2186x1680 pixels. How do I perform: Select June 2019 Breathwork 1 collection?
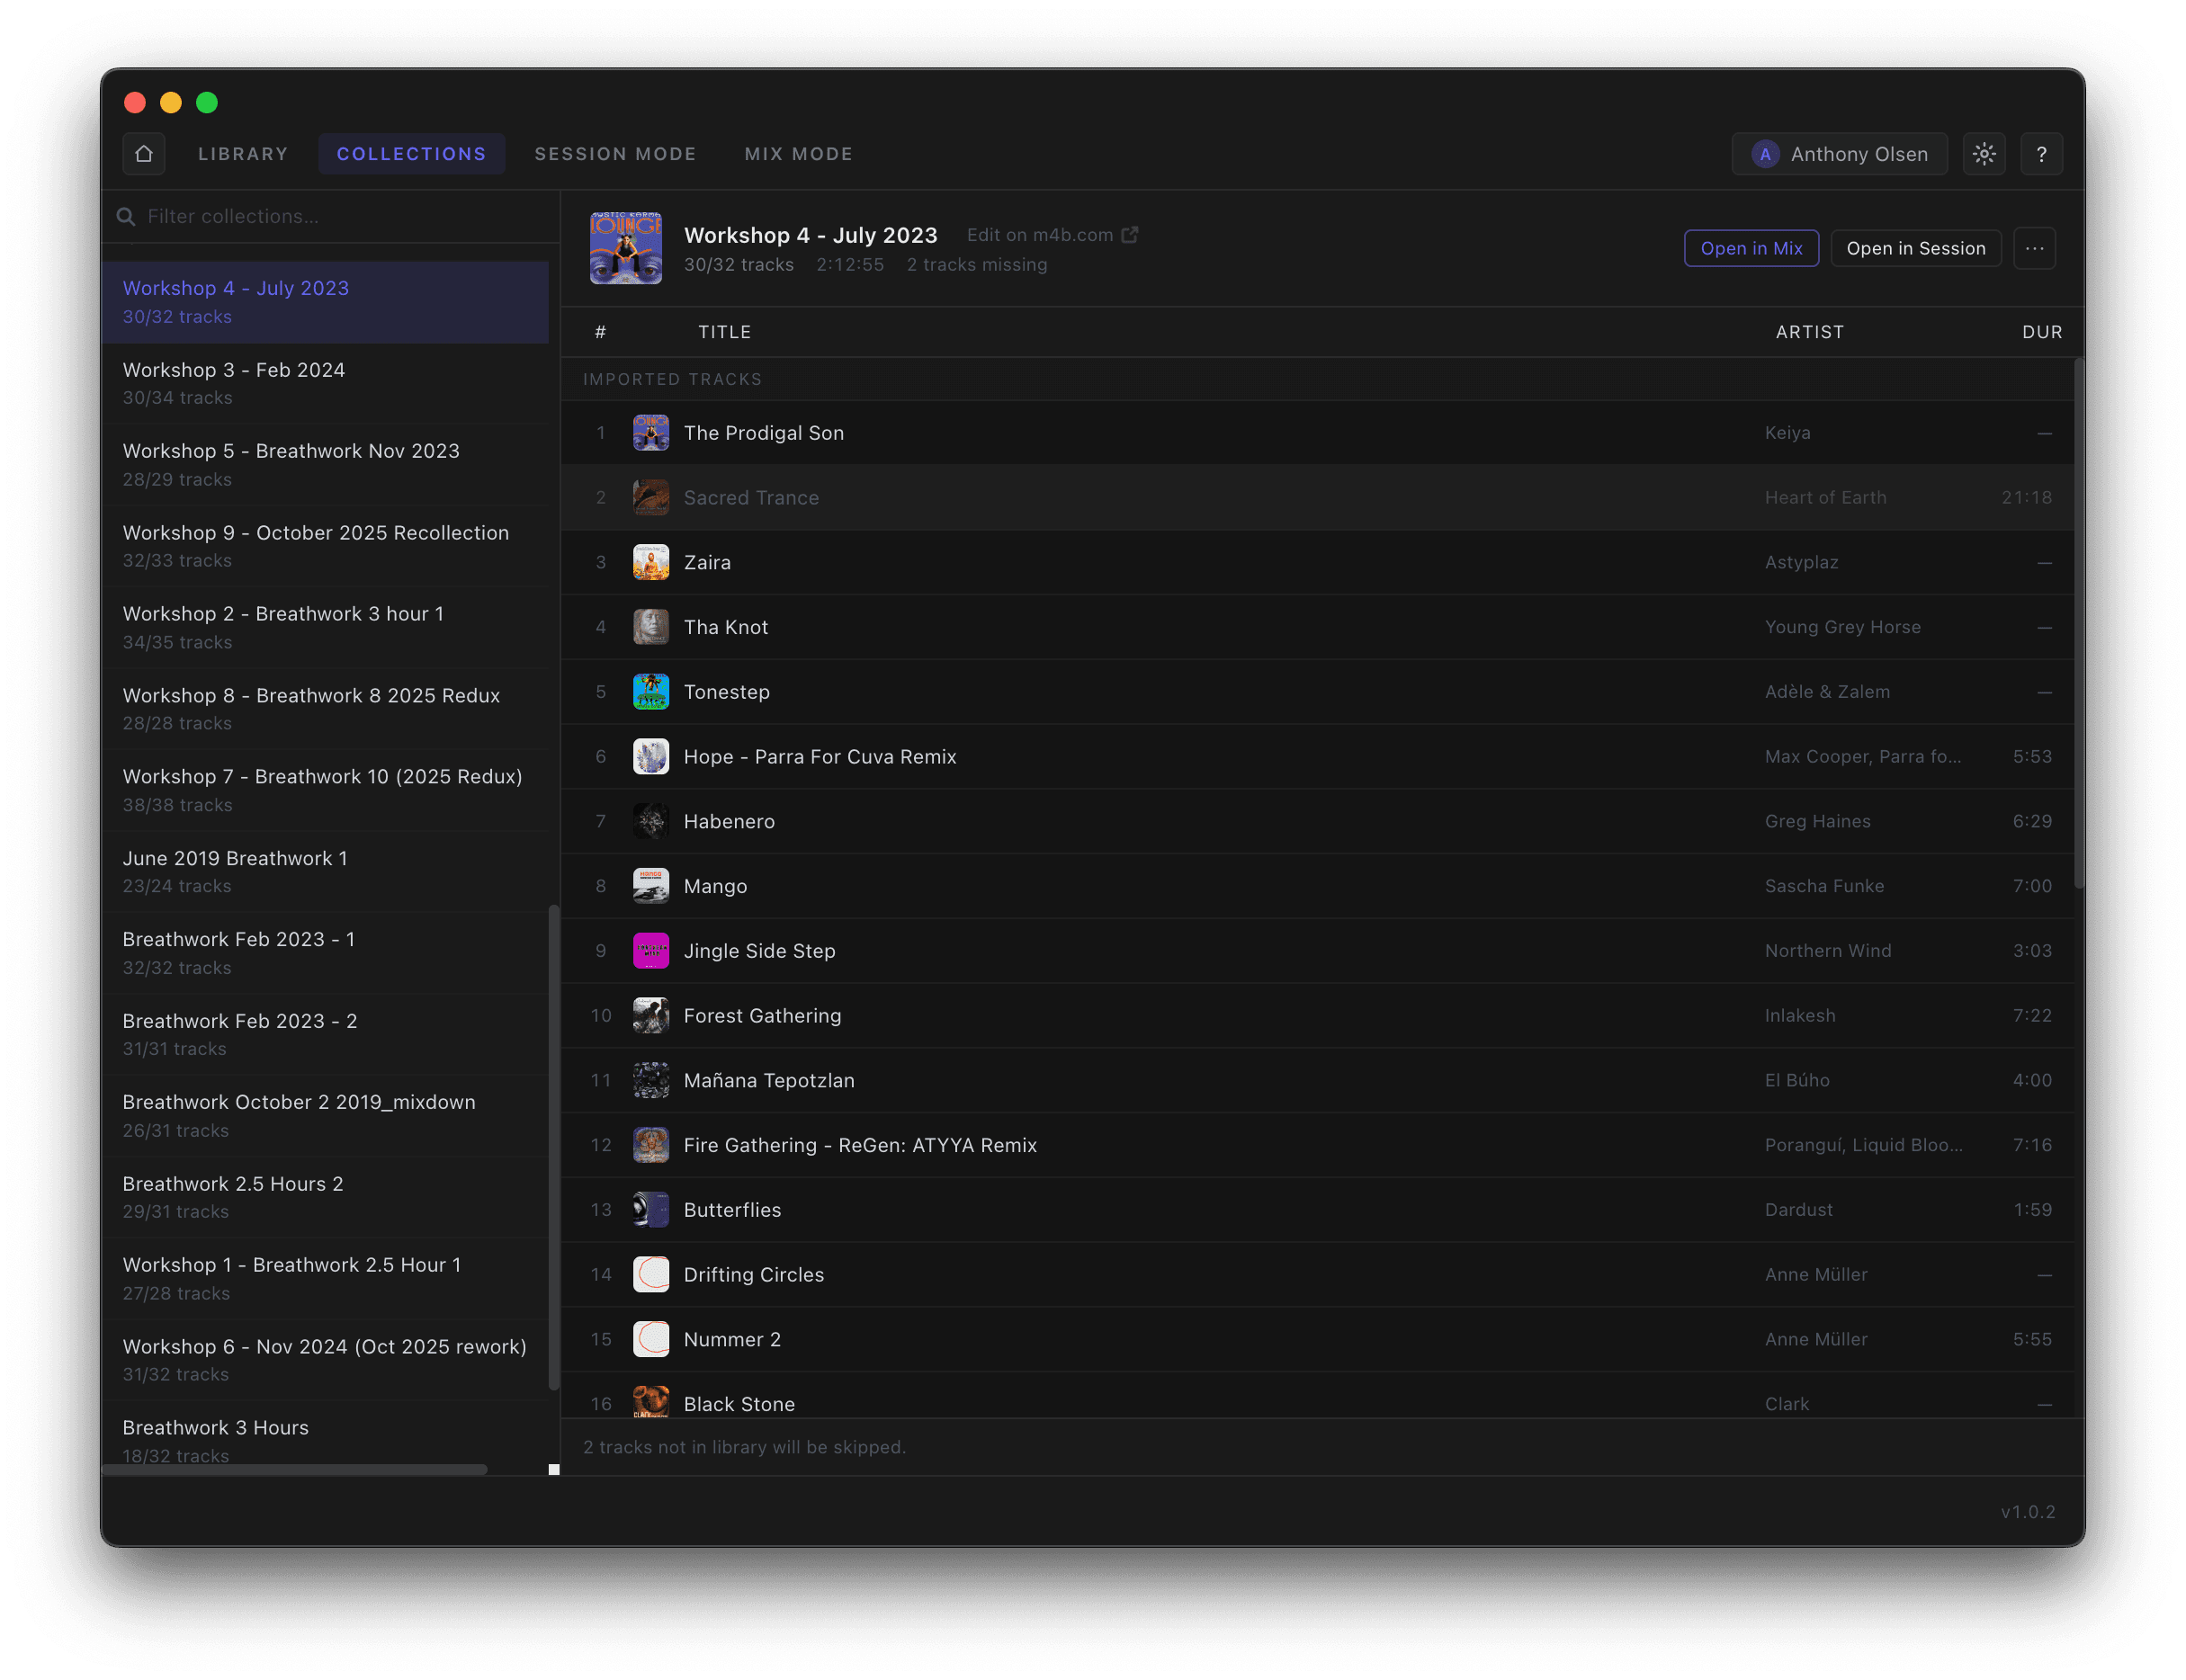(x=325, y=872)
